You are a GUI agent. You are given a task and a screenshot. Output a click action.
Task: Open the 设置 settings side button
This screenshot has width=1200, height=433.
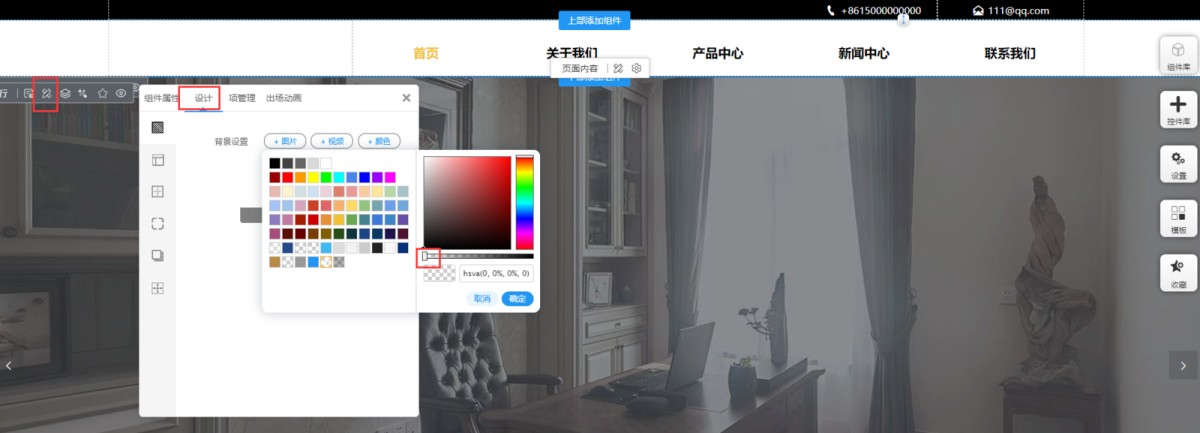(1178, 164)
